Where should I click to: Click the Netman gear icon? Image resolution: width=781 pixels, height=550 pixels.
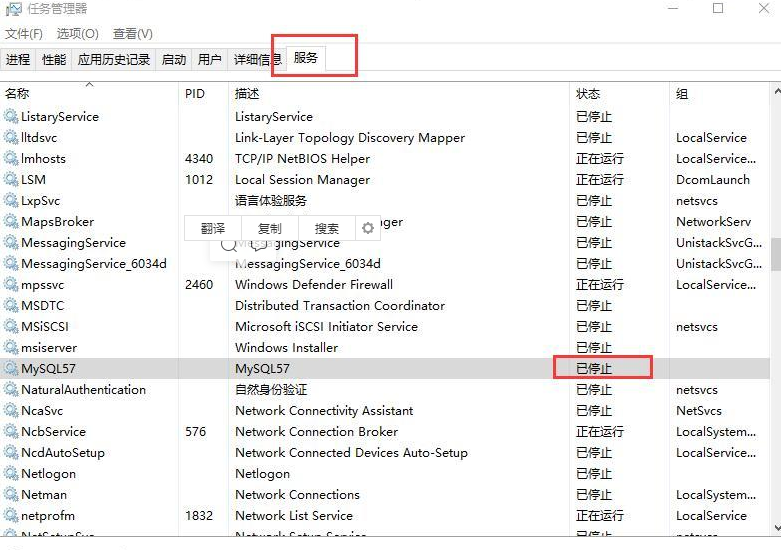[11, 495]
